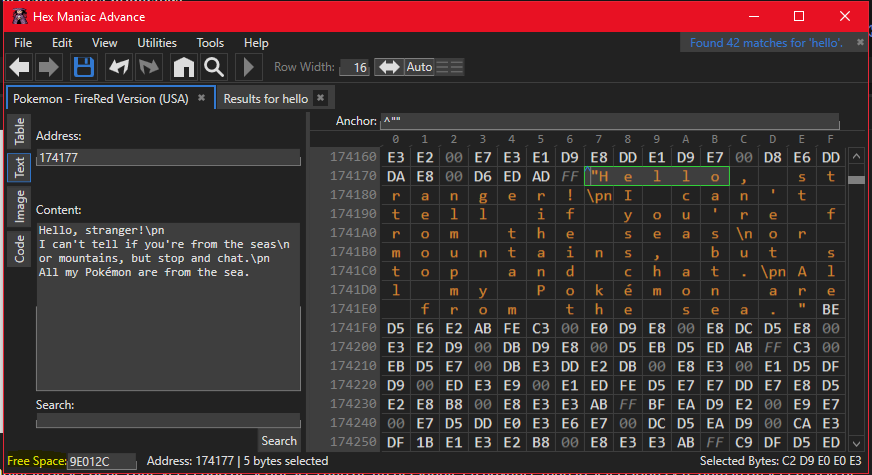Open the Table side panel tab
872x475 pixels.
(18, 132)
